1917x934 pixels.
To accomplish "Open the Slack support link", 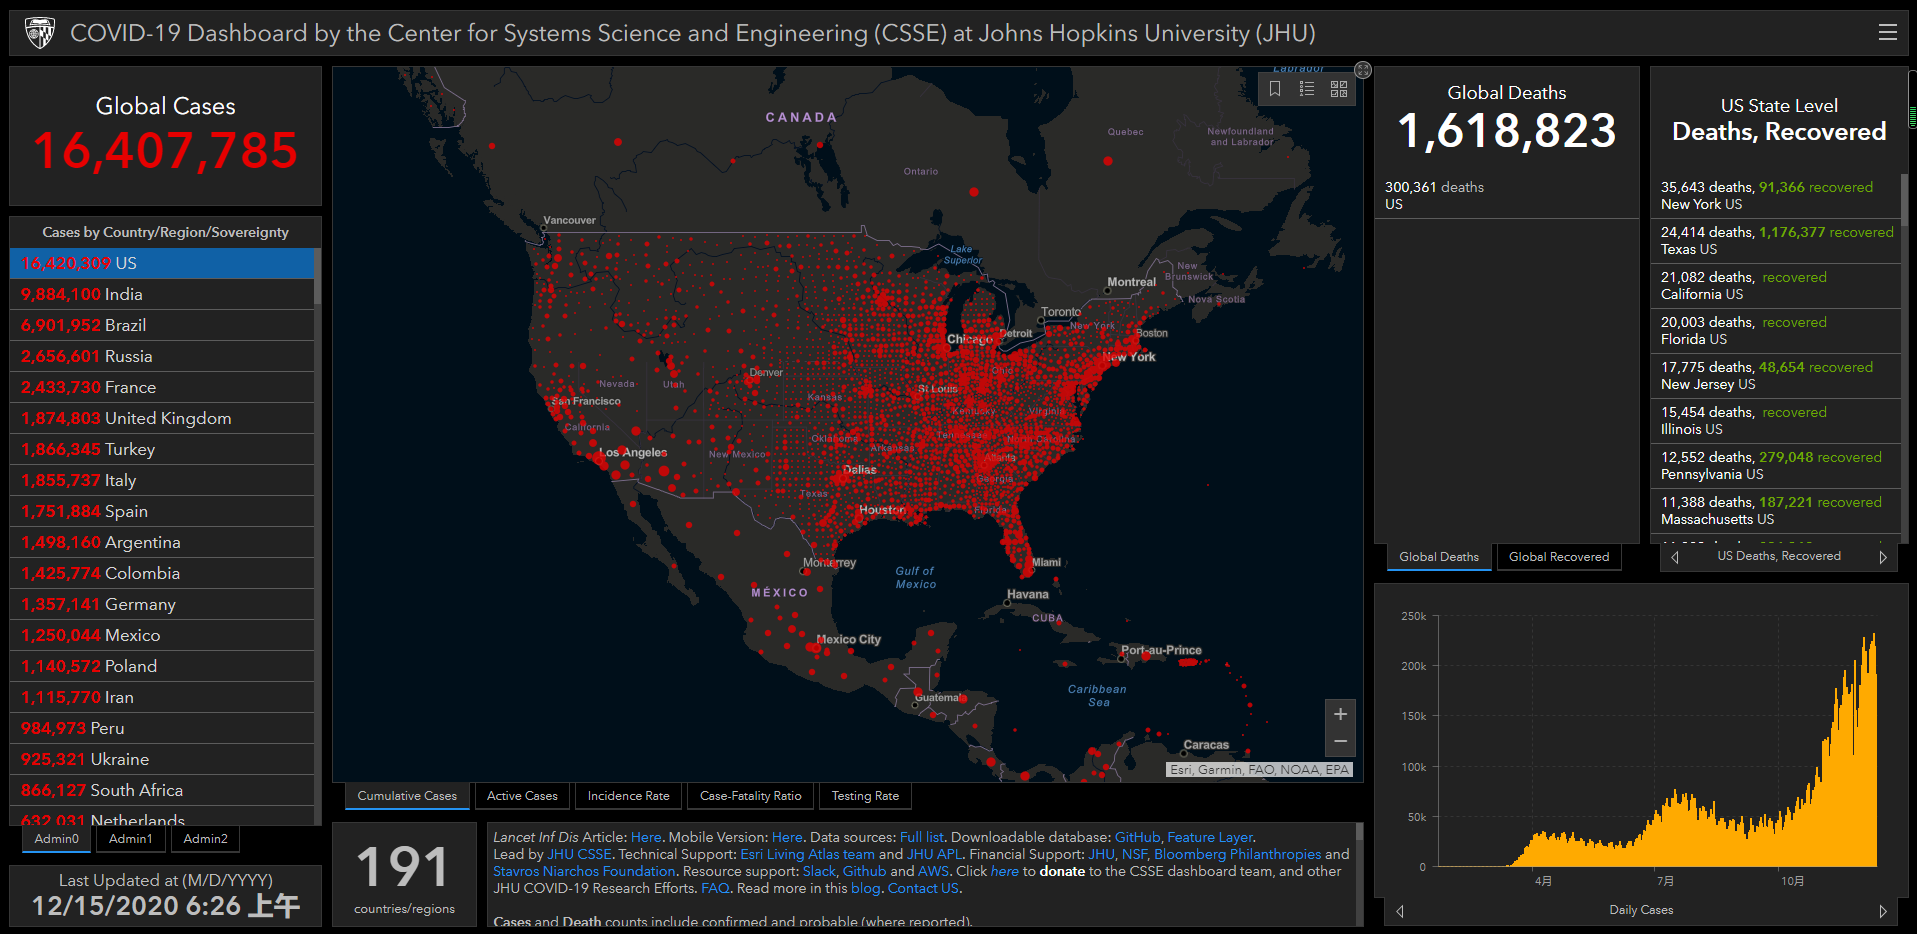I will [x=819, y=871].
